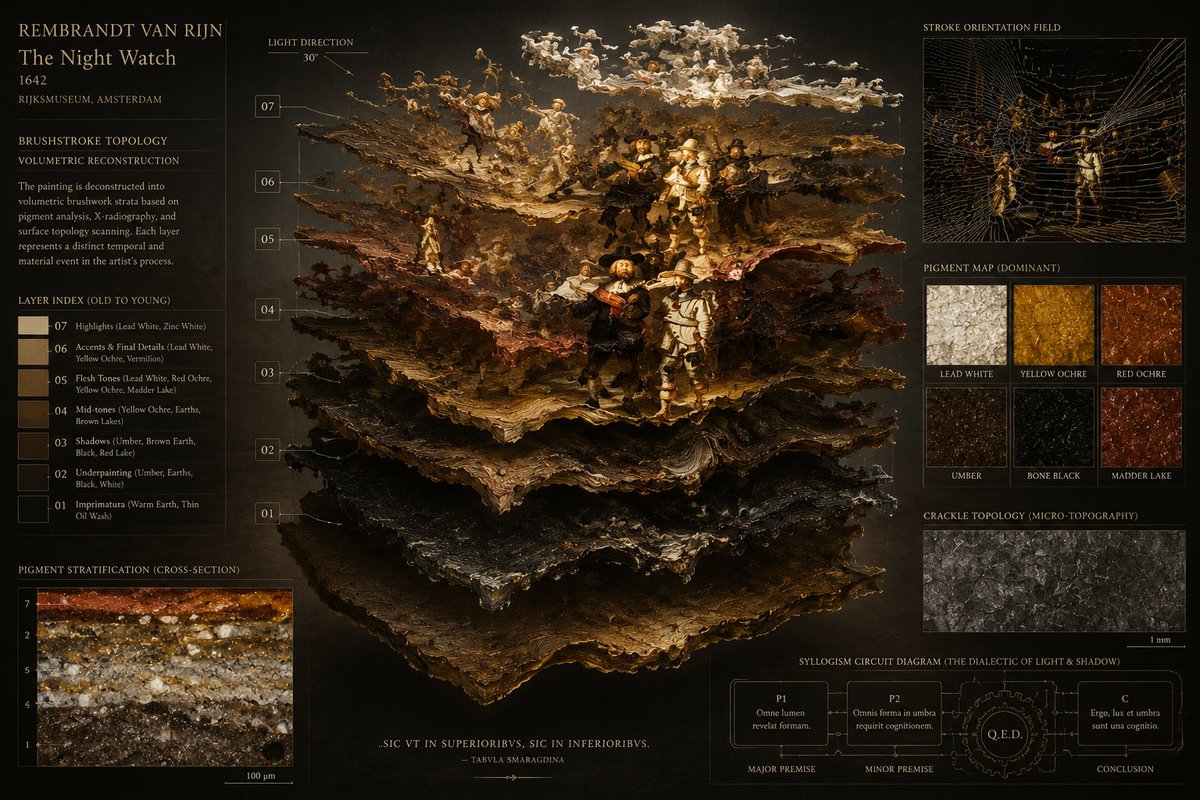Click the 05 layer callout box beside the stack
This screenshot has height=800, width=1200.
tap(267, 239)
